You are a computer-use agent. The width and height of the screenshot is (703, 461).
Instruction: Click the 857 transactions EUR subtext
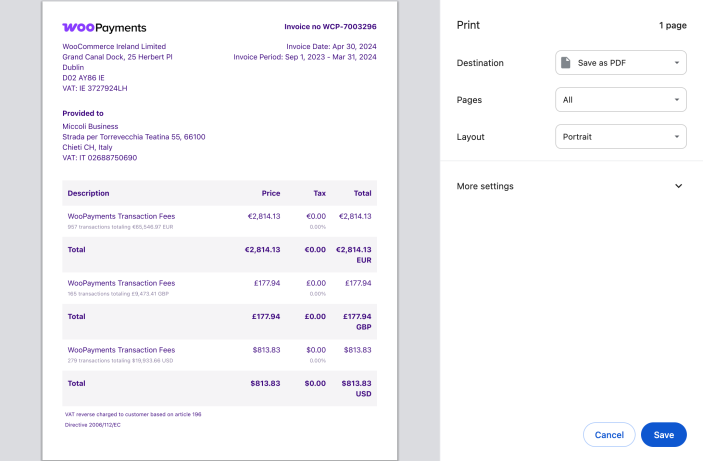(x=118, y=227)
